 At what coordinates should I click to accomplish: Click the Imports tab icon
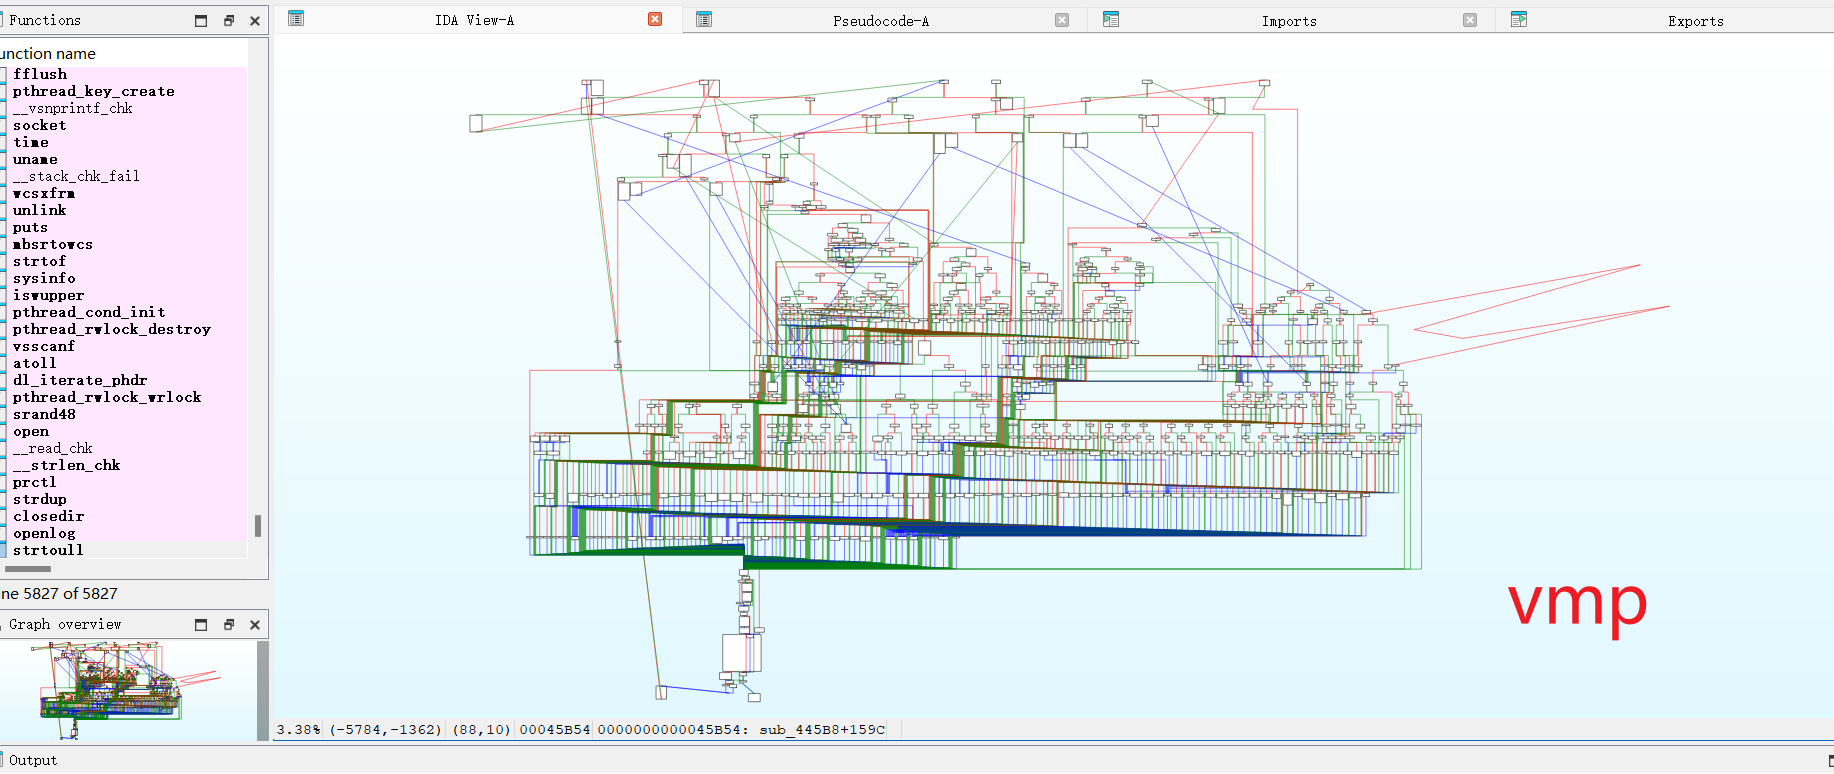coord(1111,19)
